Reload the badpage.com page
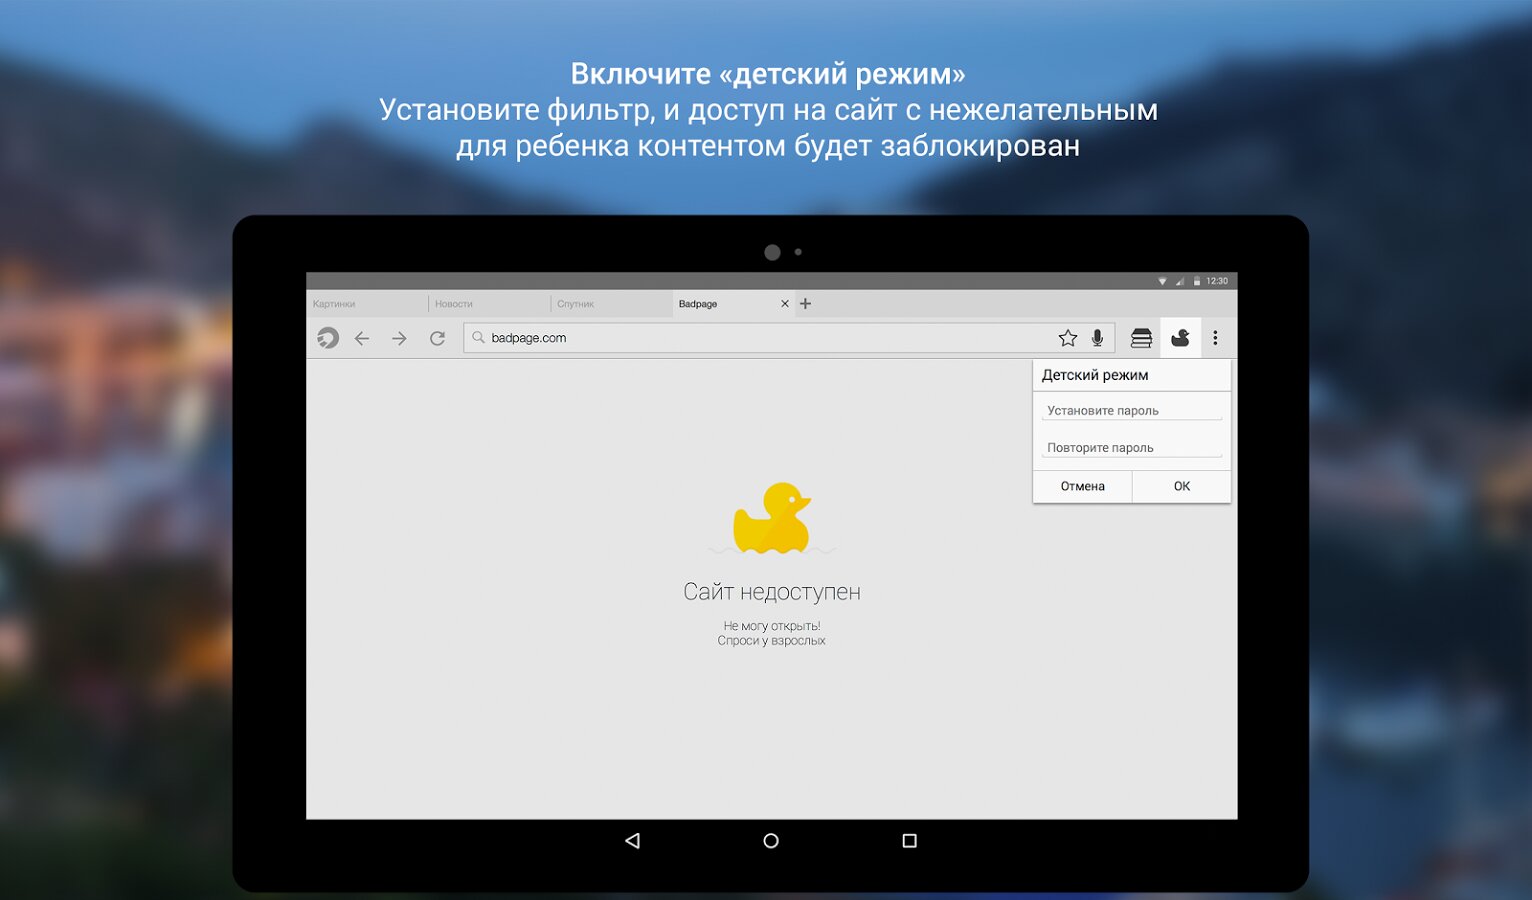Screen dimensions: 1532x900 coord(437,339)
